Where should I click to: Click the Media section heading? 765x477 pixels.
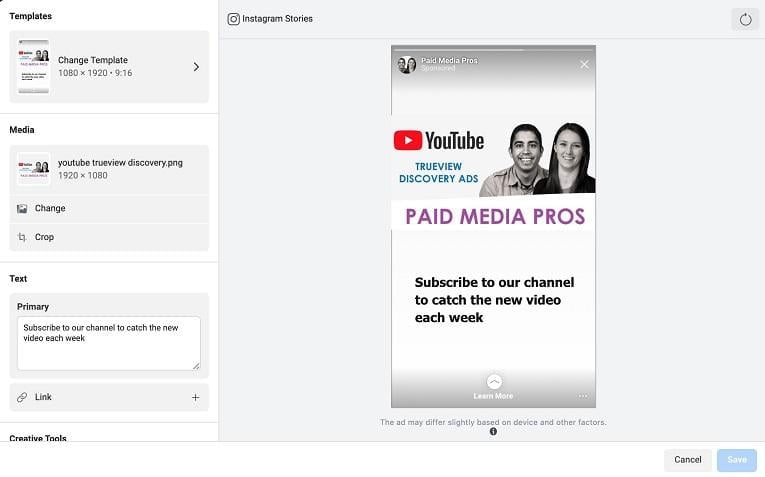click(x=21, y=130)
